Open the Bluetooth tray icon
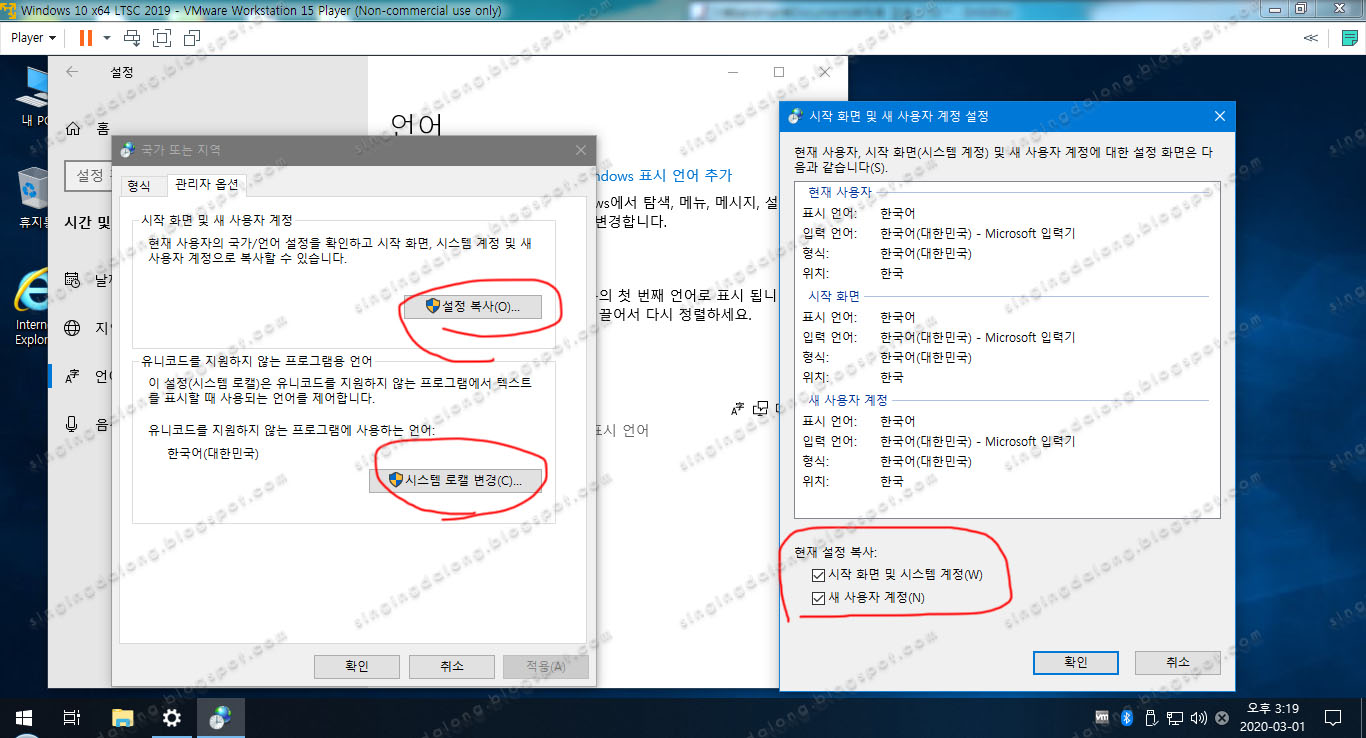The width and height of the screenshot is (1366, 738). pos(1126,717)
